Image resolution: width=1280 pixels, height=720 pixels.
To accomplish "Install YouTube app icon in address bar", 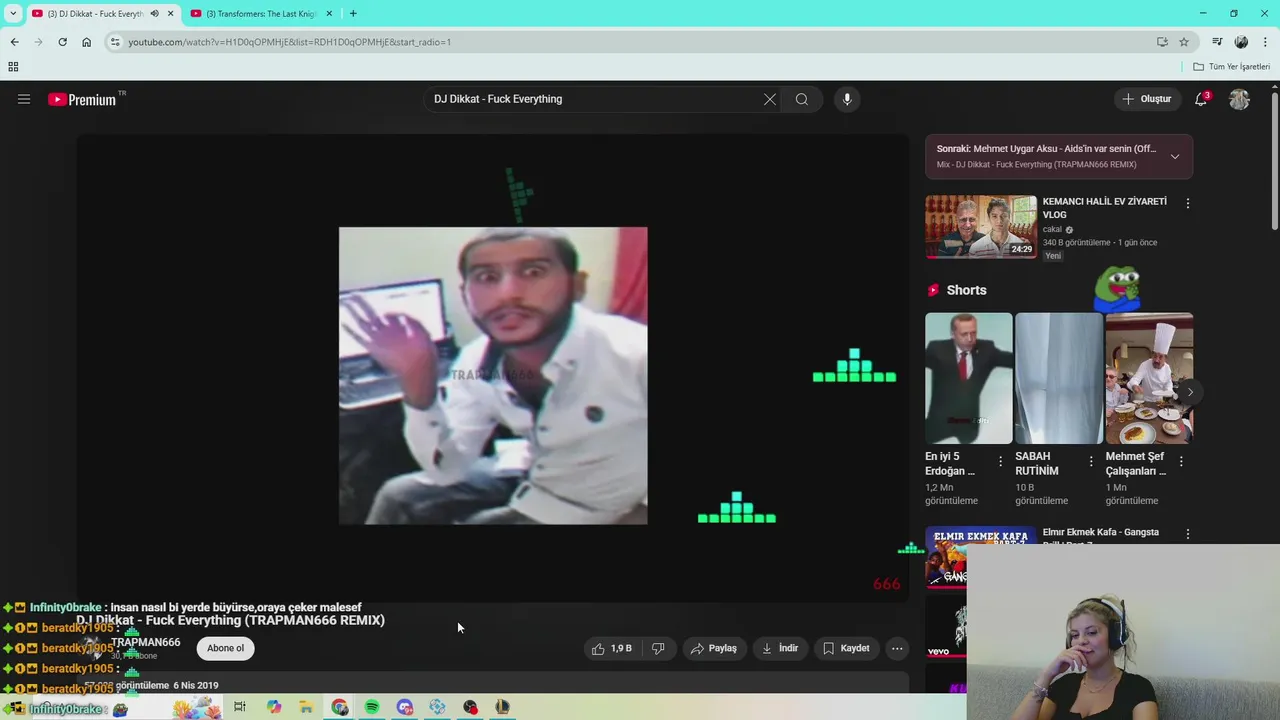I will point(1162,42).
